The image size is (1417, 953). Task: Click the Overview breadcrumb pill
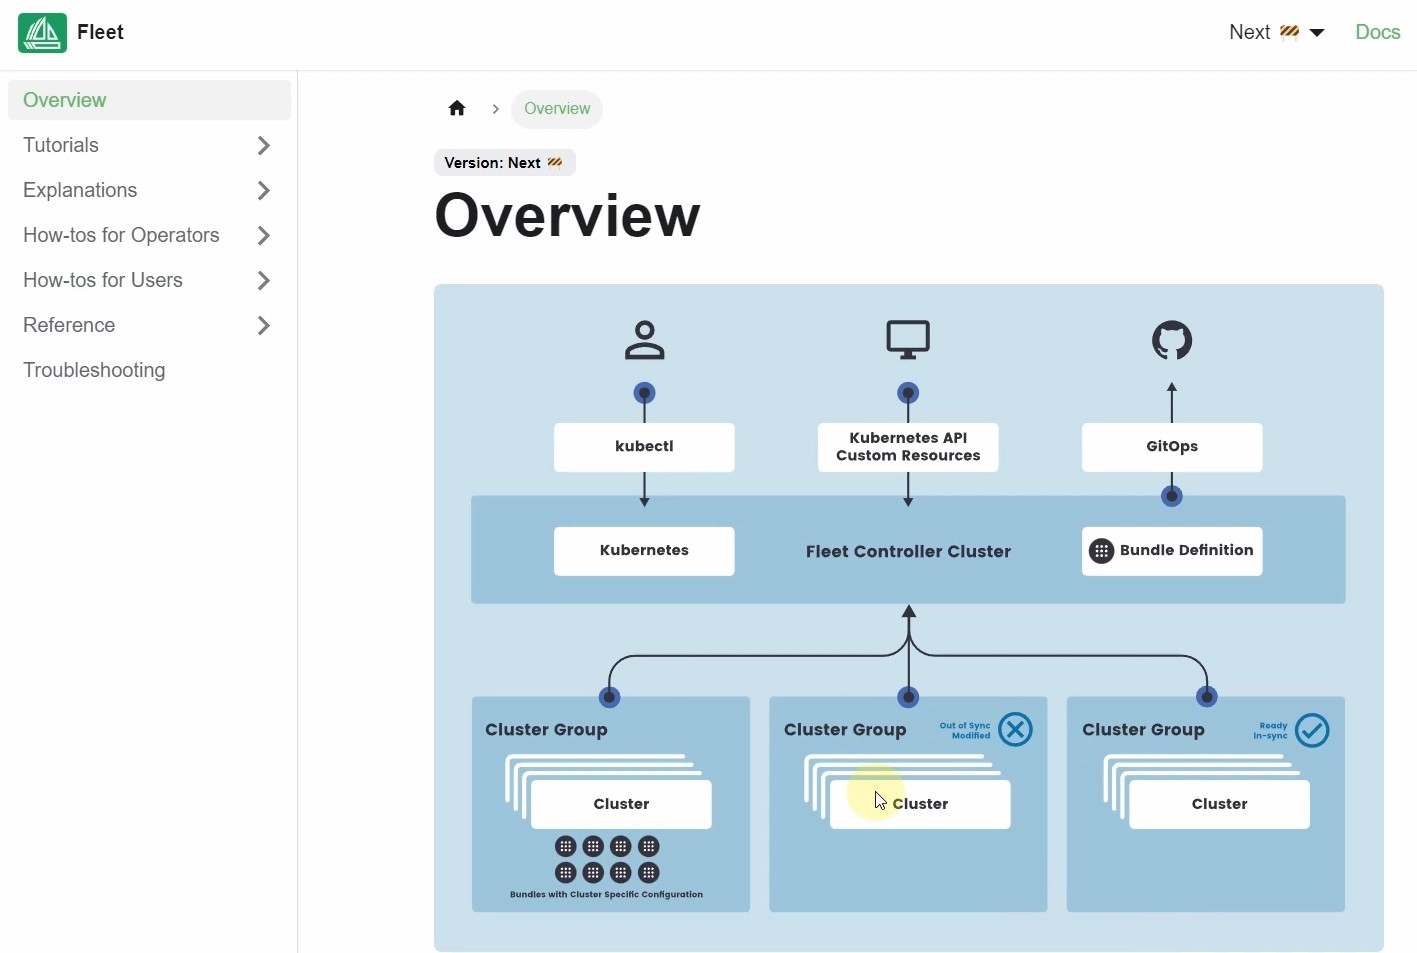(x=557, y=109)
